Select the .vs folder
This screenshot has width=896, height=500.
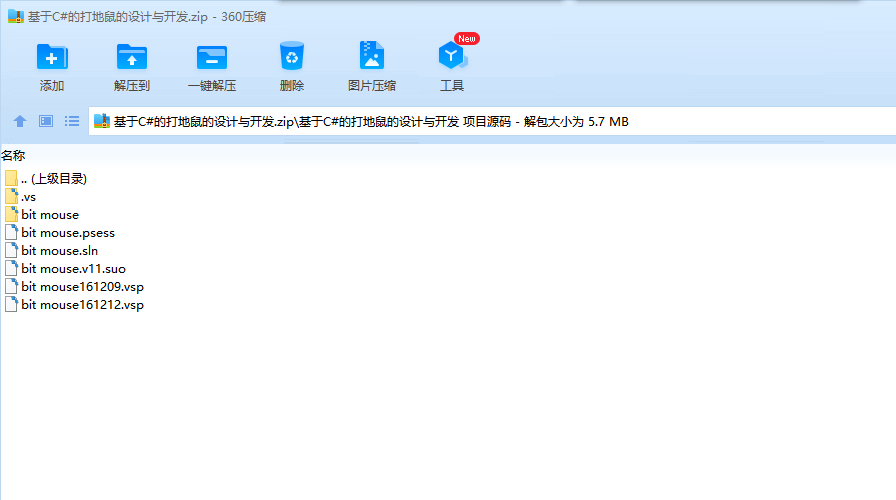pos(21,197)
